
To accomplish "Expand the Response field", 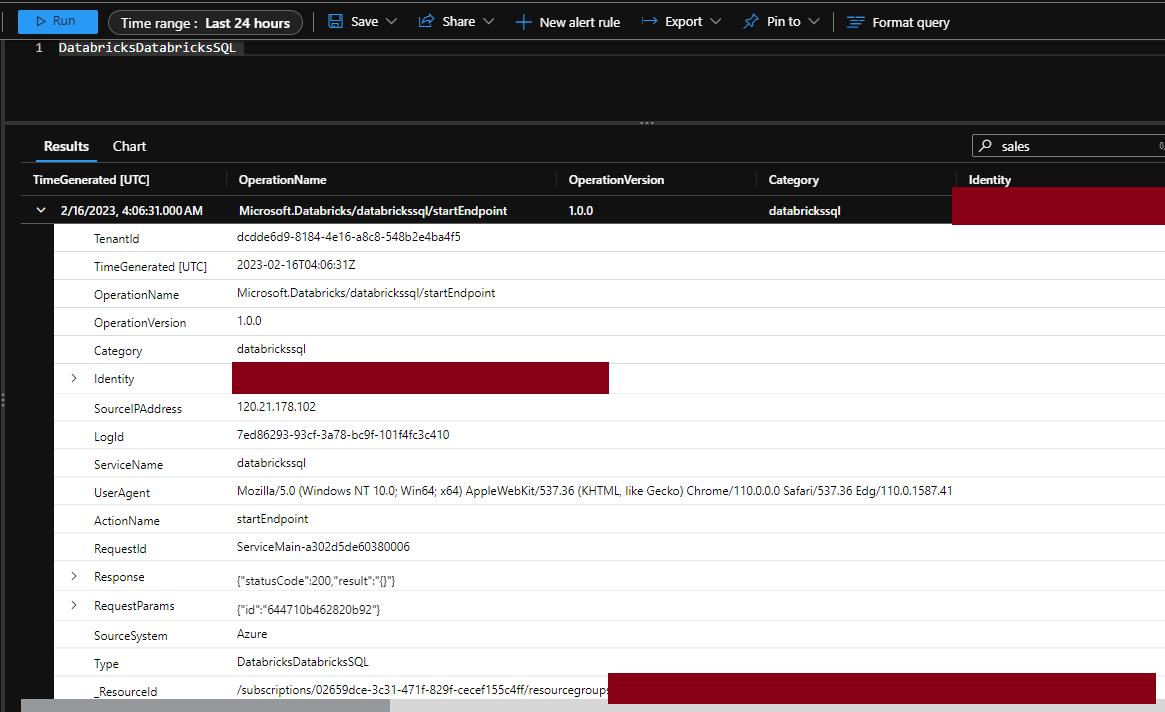I will tap(74, 576).
